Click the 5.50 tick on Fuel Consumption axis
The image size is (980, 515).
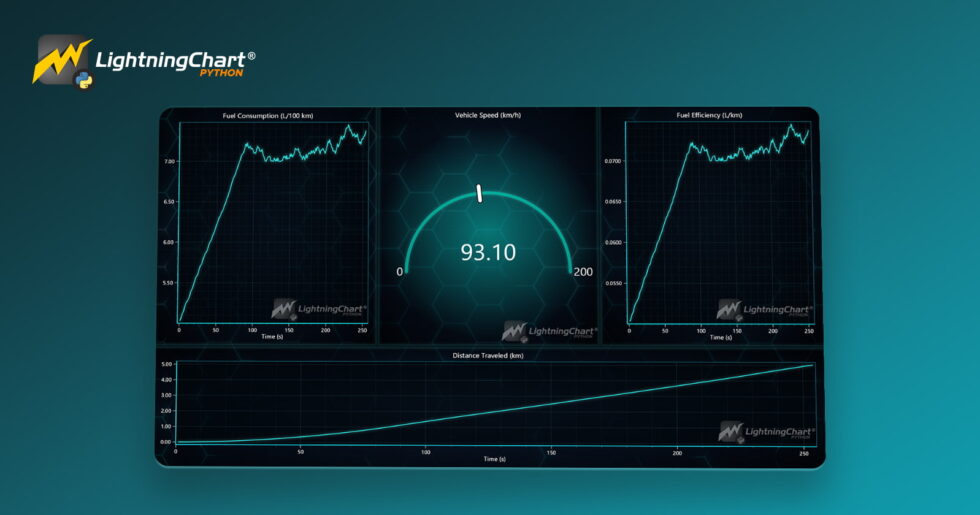[169, 282]
